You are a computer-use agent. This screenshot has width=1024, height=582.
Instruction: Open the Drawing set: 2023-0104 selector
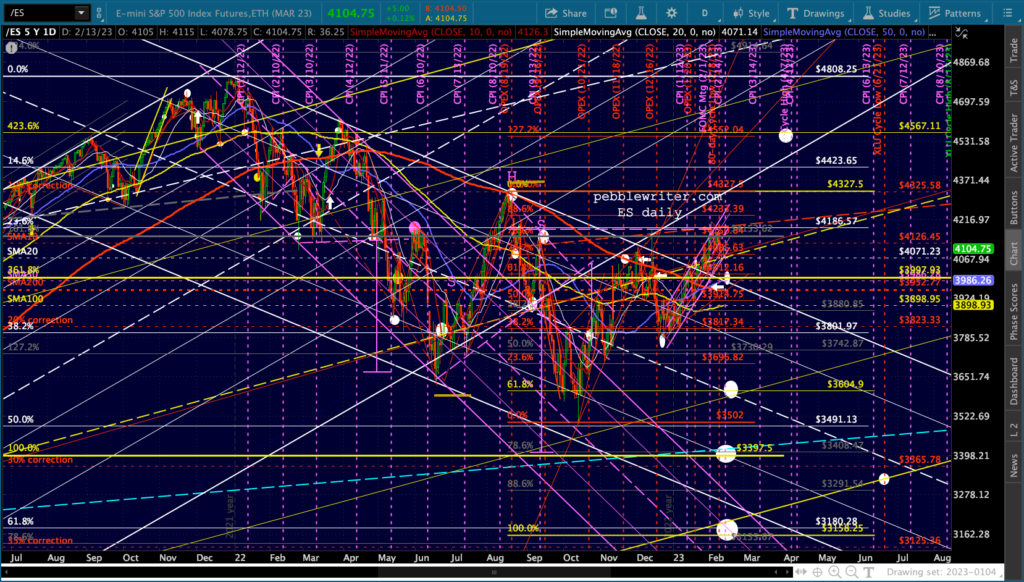pyautogui.click(x=943, y=573)
